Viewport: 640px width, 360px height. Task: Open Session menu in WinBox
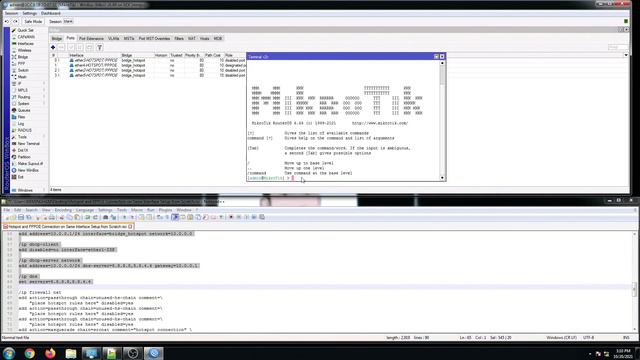point(11,13)
